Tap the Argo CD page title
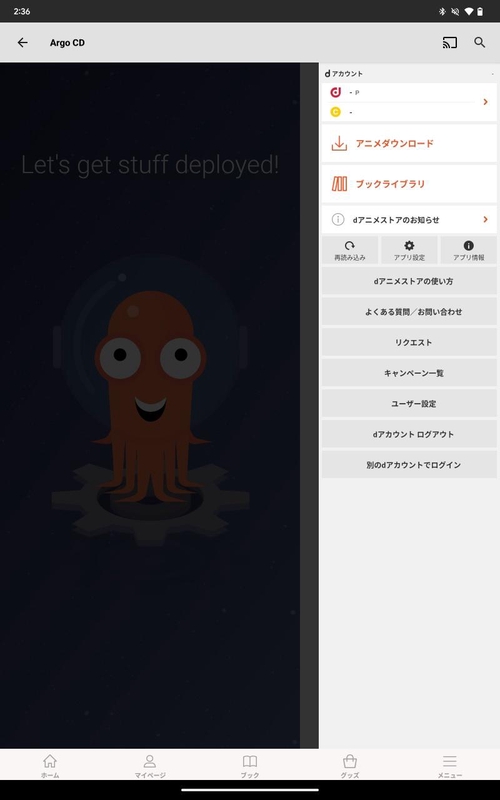Viewport: 500px width, 800px height. coord(67,43)
